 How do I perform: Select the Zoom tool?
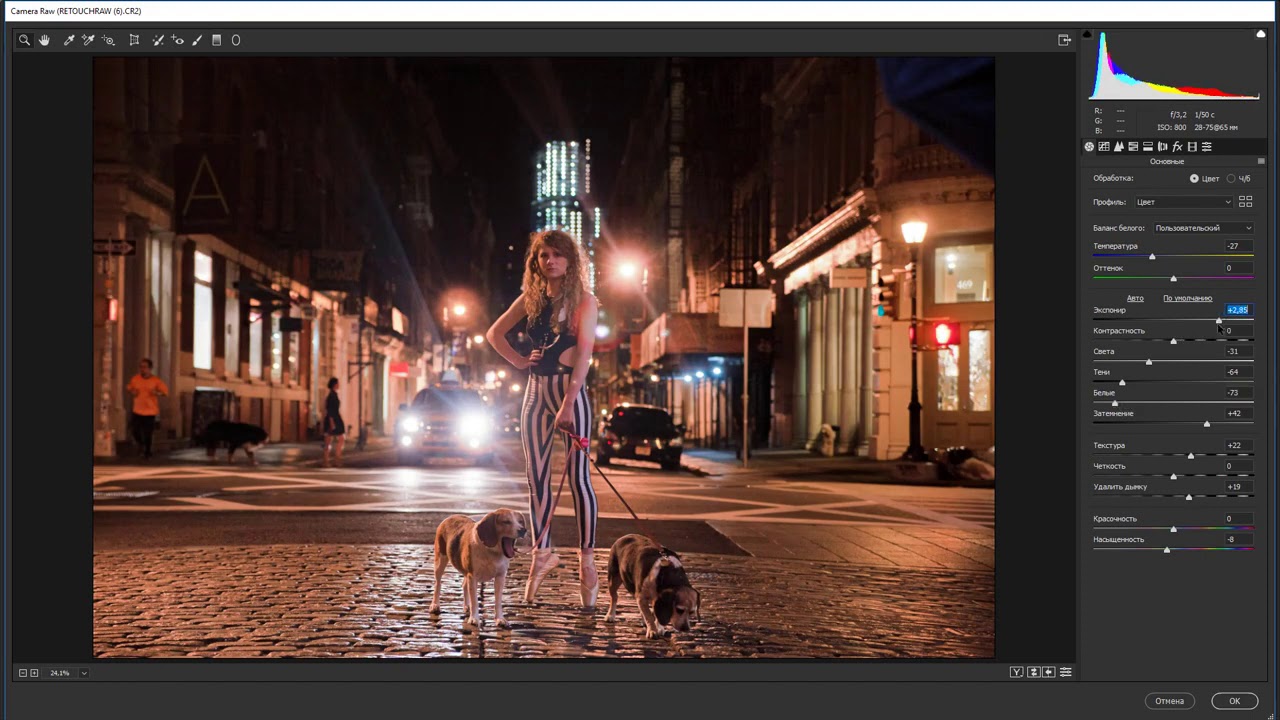click(24, 40)
